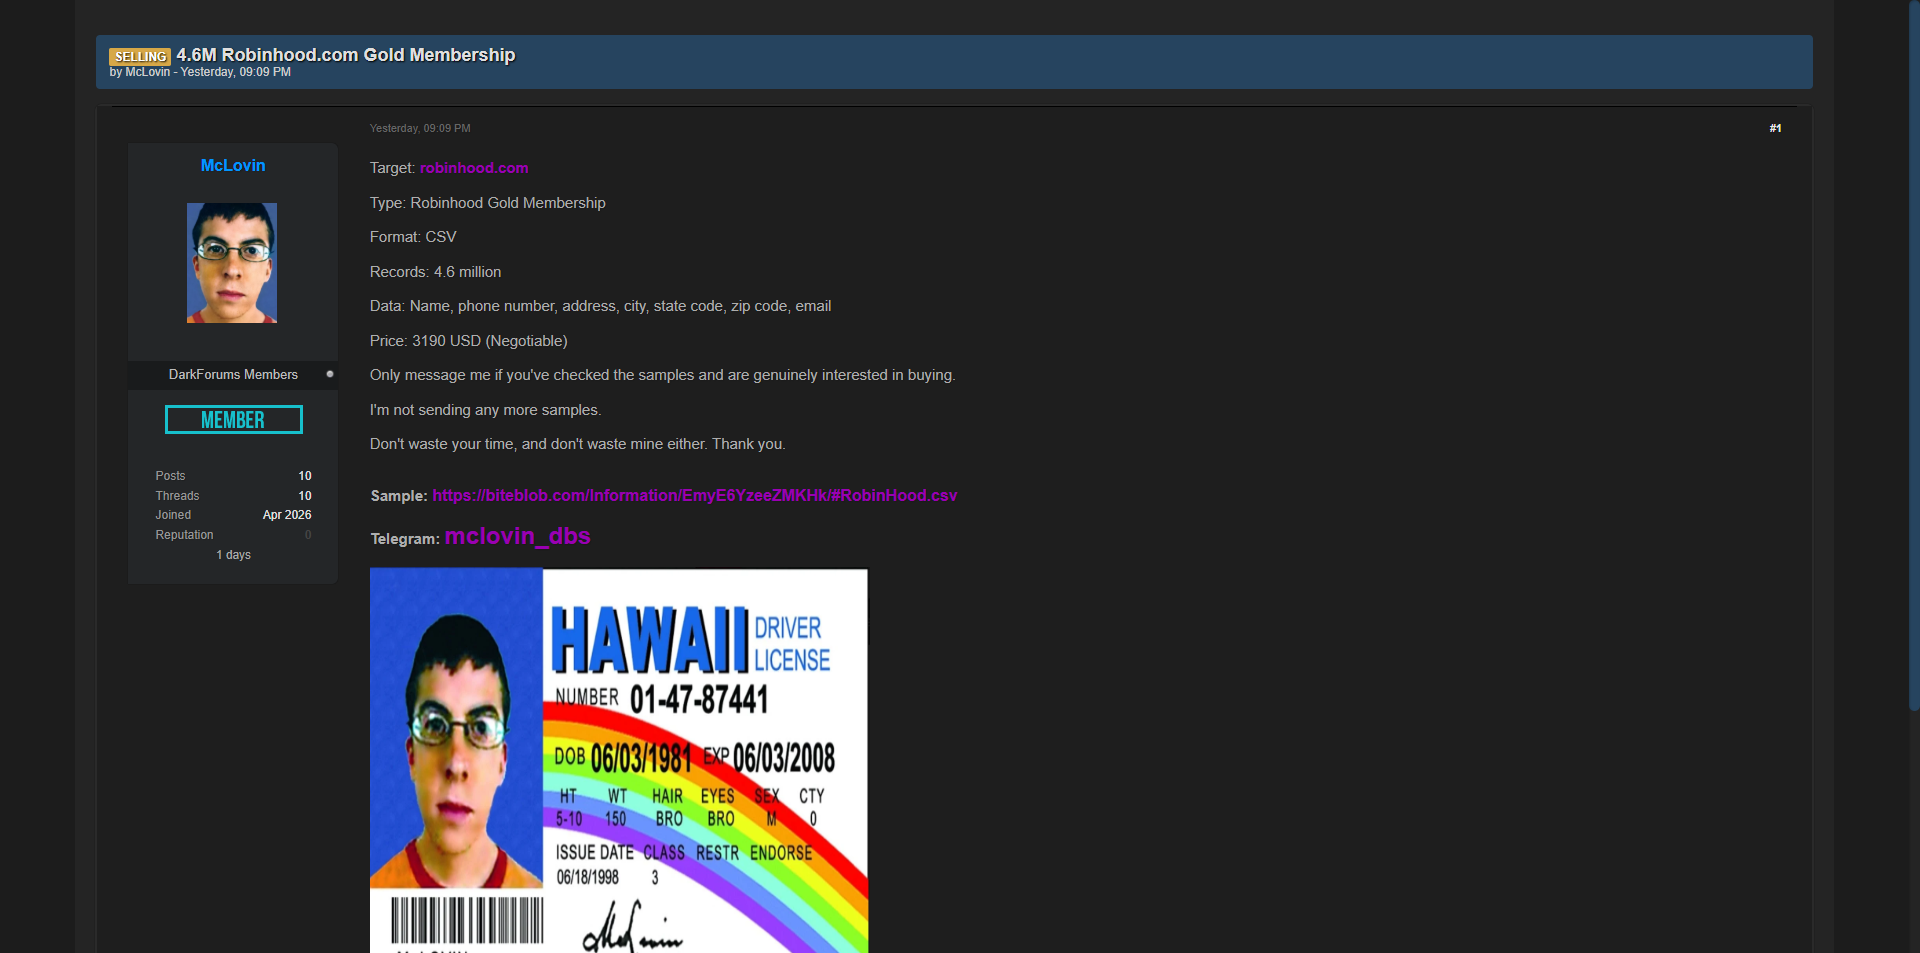Image resolution: width=1920 pixels, height=953 pixels.
Task: Open the #1 post number permalink
Action: tap(1775, 128)
